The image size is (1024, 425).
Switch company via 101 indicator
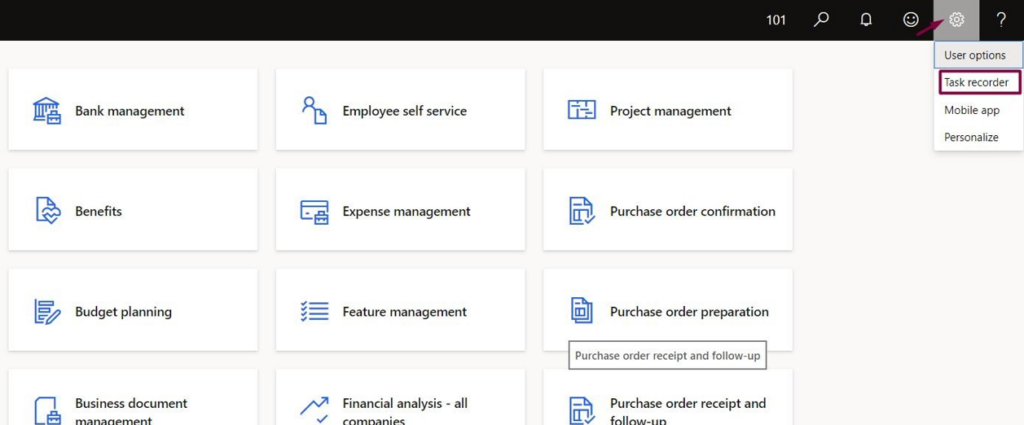pos(776,20)
